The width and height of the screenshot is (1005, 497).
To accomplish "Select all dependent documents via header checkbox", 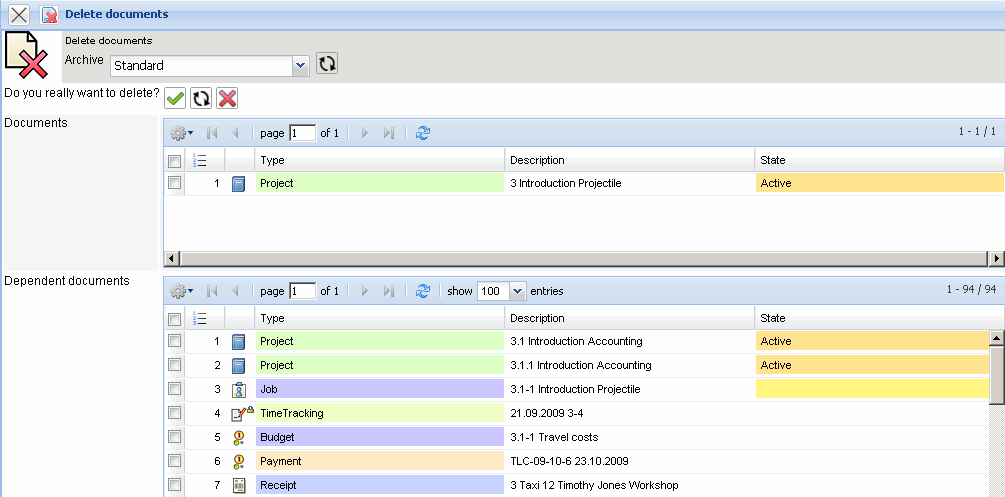I will click(x=175, y=319).
